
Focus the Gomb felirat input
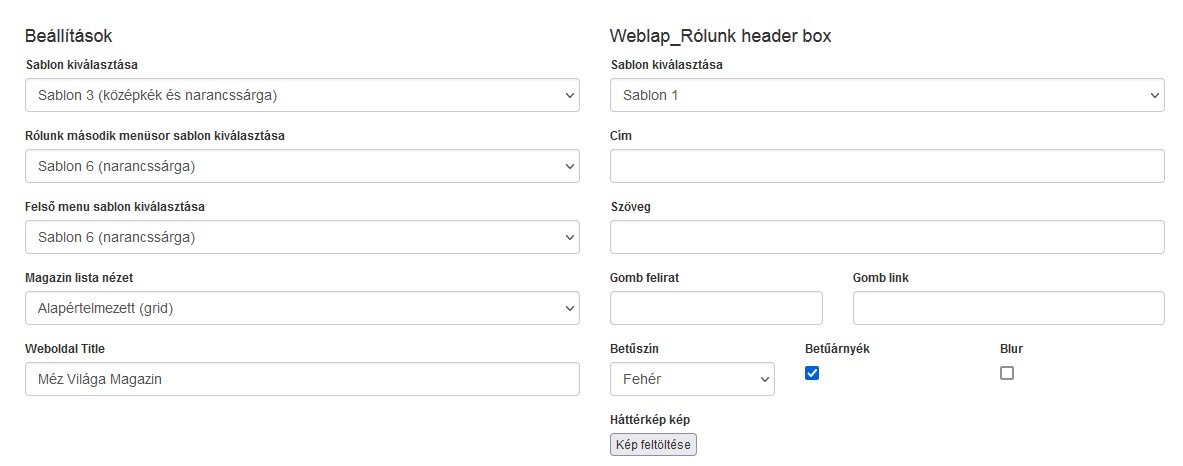[x=716, y=308]
